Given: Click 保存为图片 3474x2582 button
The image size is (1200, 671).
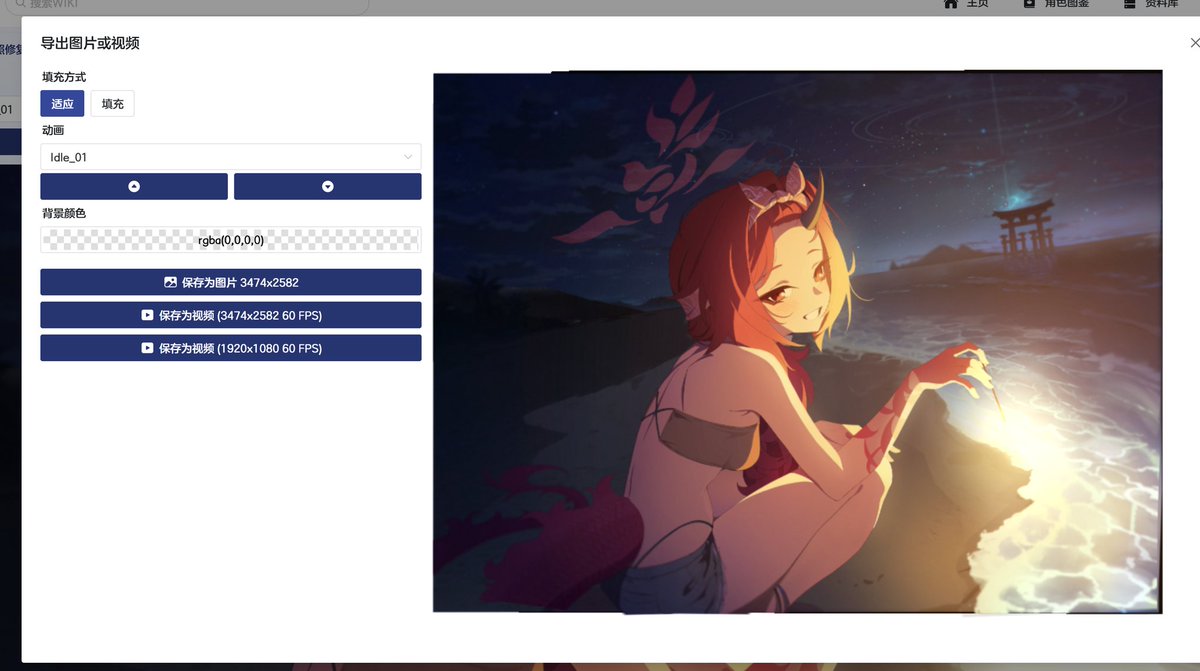Looking at the screenshot, I should 231,282.
